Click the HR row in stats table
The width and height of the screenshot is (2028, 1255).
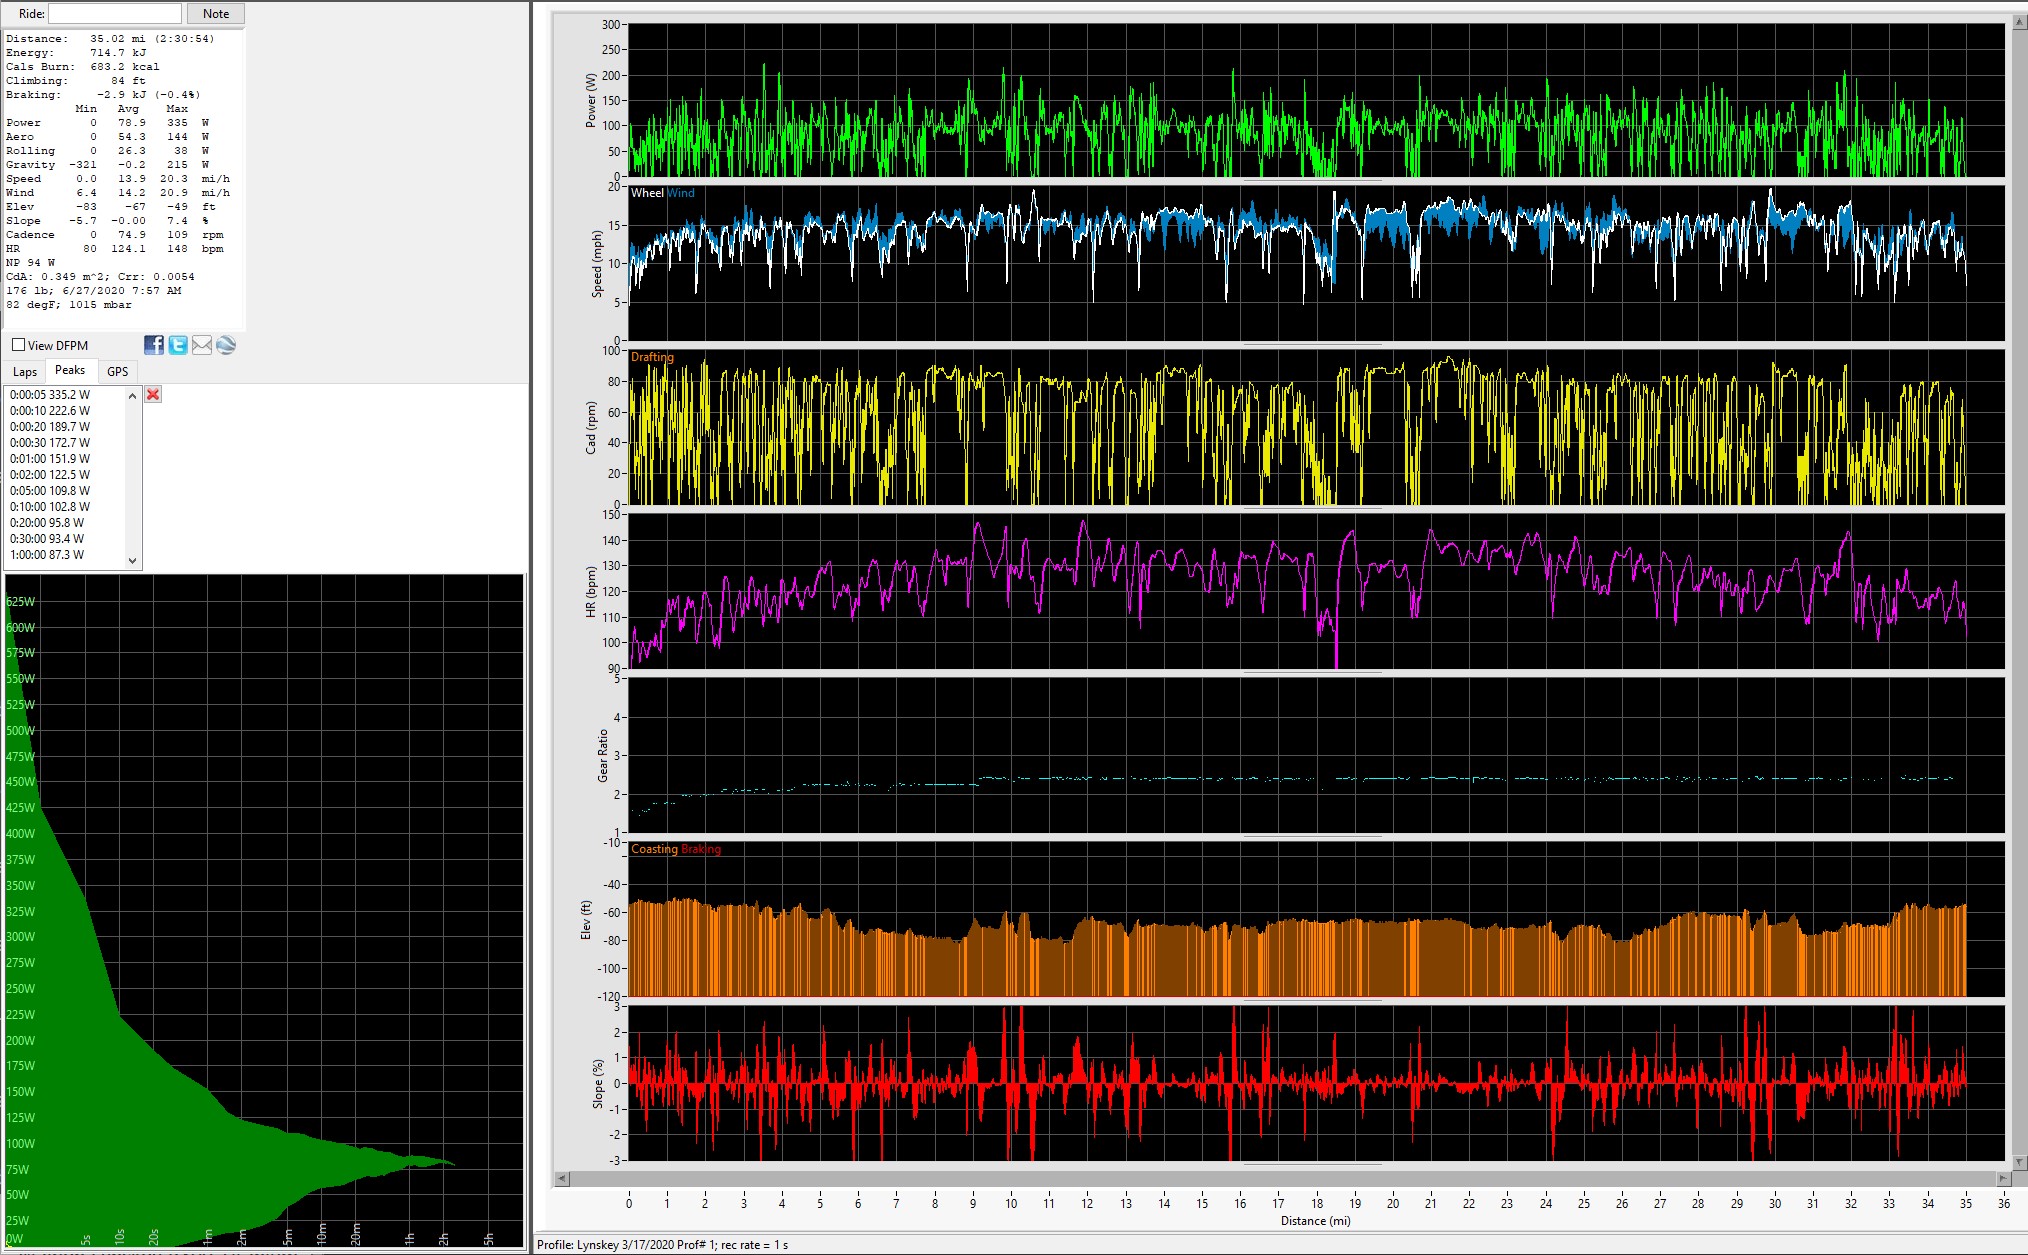[115, 249]
